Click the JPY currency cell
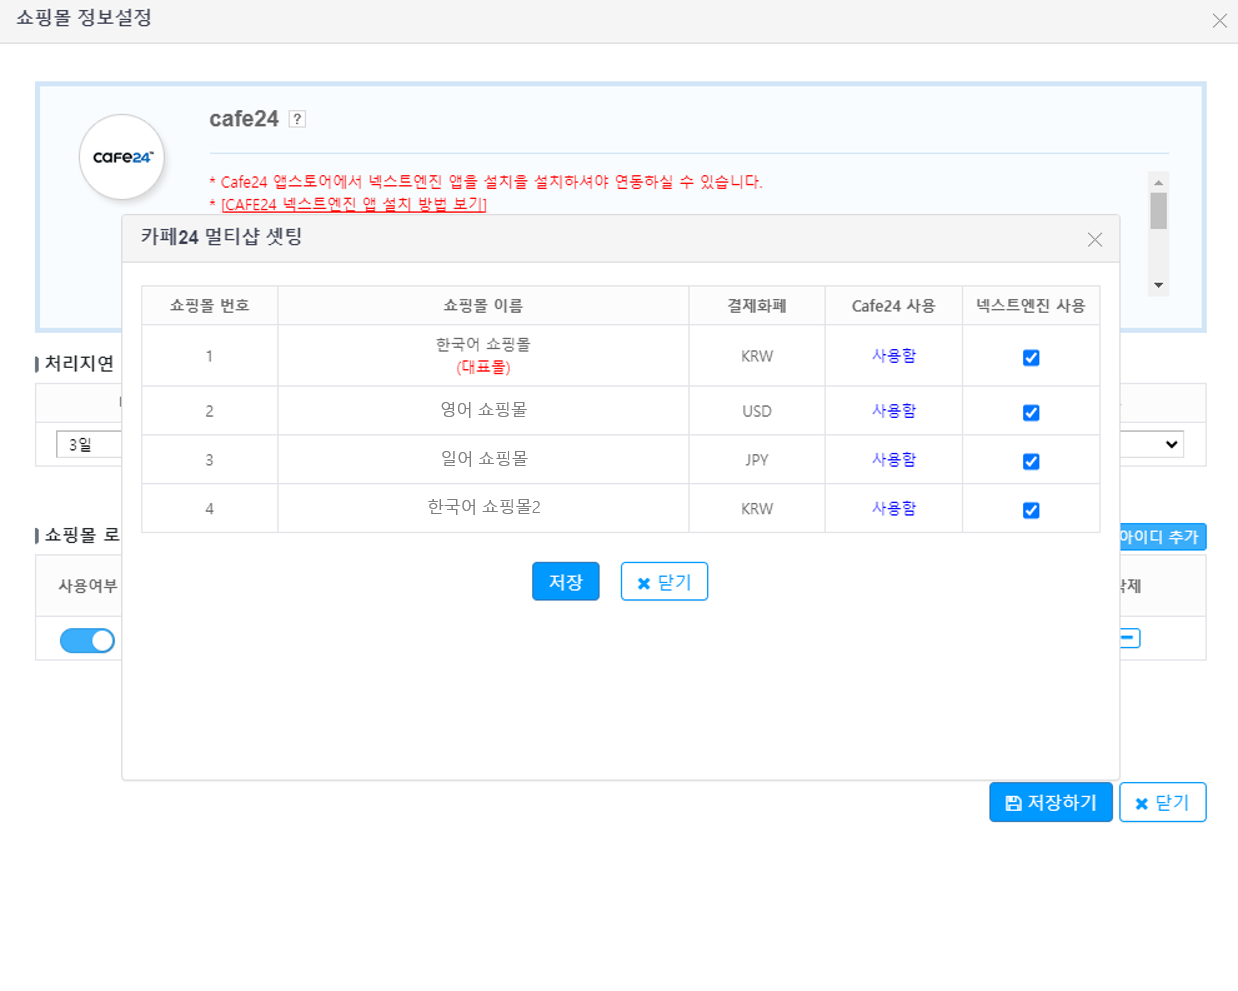Viewport: 1238px width, 991px height. [757, 460]
